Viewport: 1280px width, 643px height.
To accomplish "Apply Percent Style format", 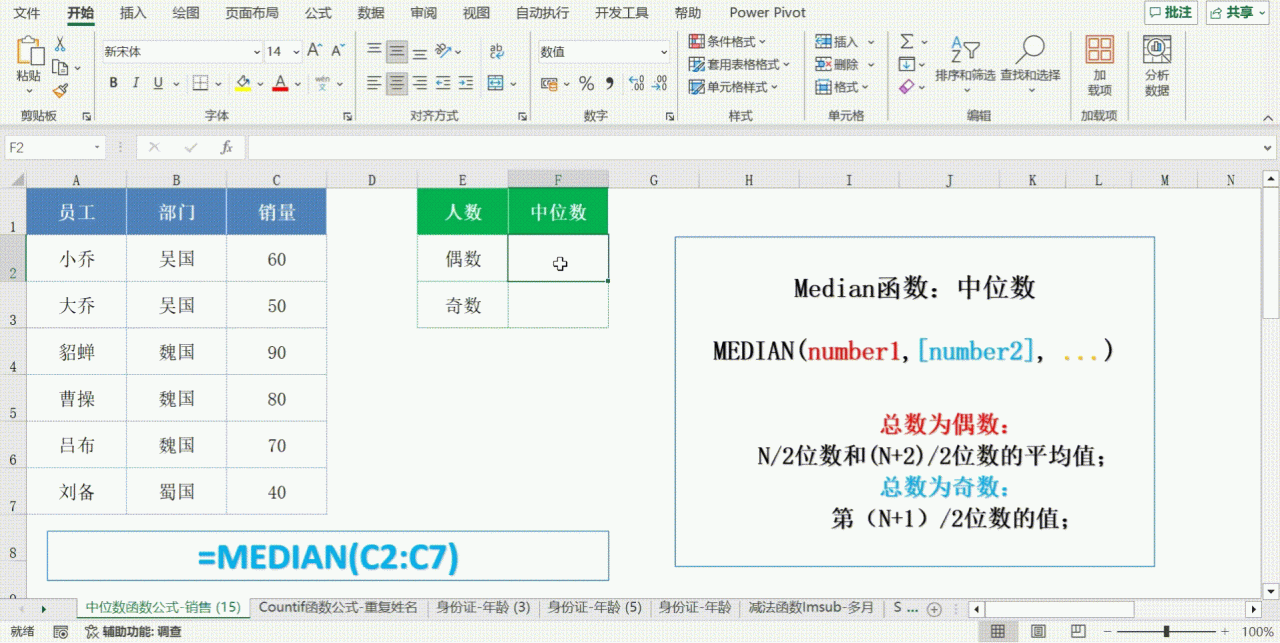I will click(586, 83).
